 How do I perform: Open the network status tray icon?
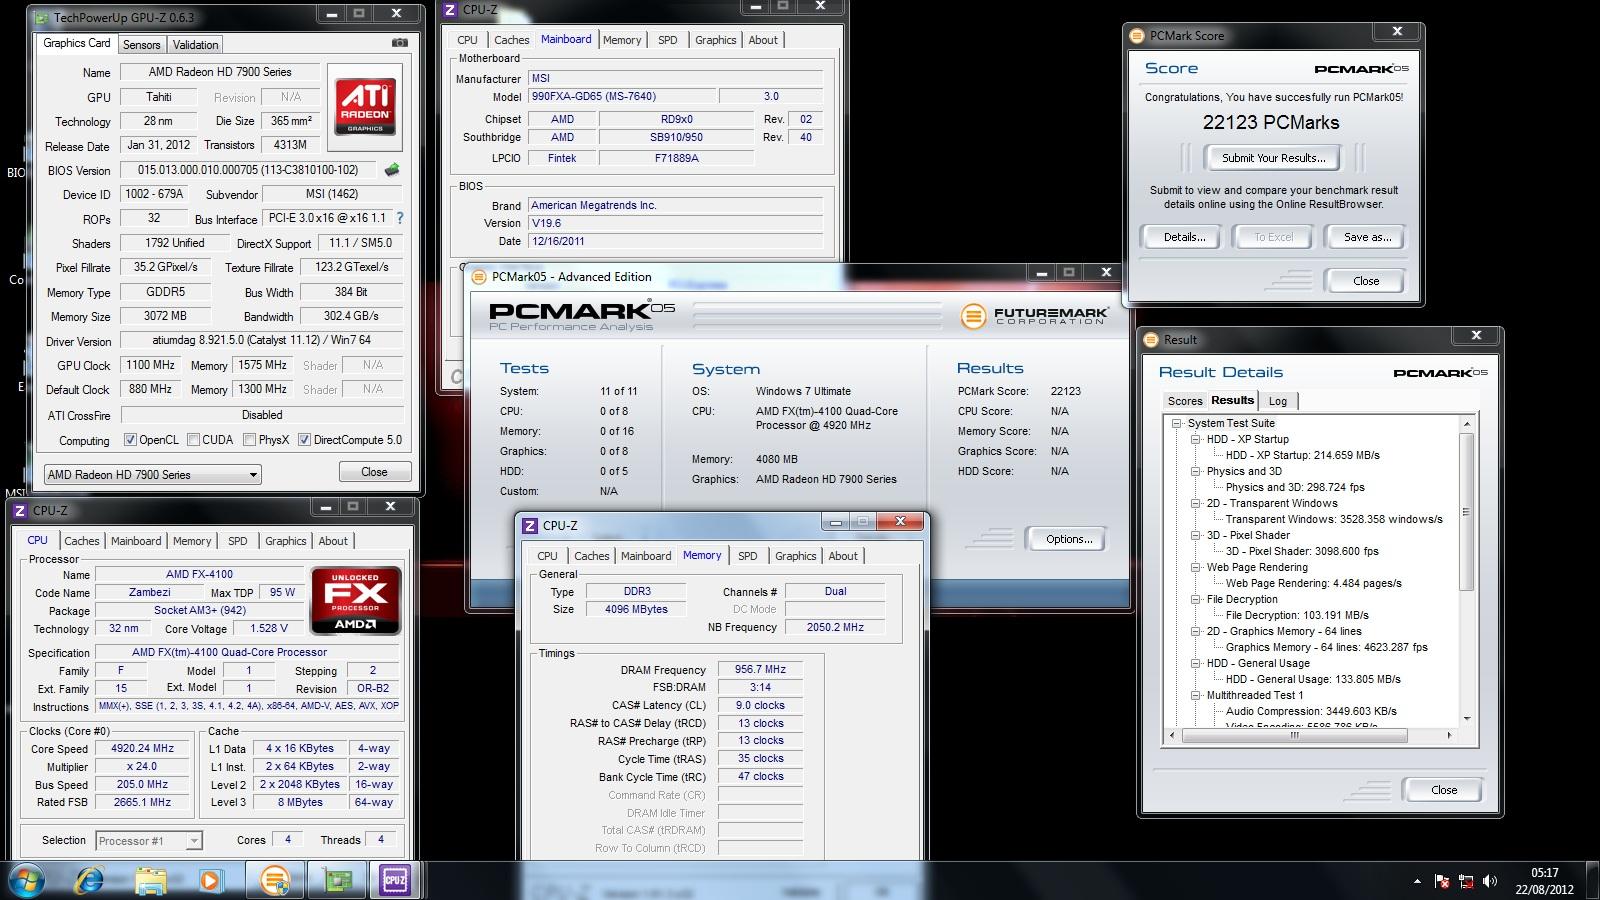click(x=1466, y=881)
